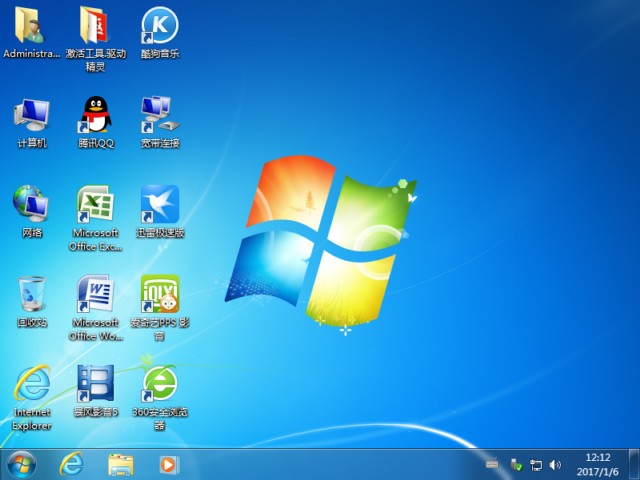Image resolution: width=640 pixels, height=480 pixels.
Task: Select the 爱奇艺PPS影音 shortcut
Action: [160, 294]
